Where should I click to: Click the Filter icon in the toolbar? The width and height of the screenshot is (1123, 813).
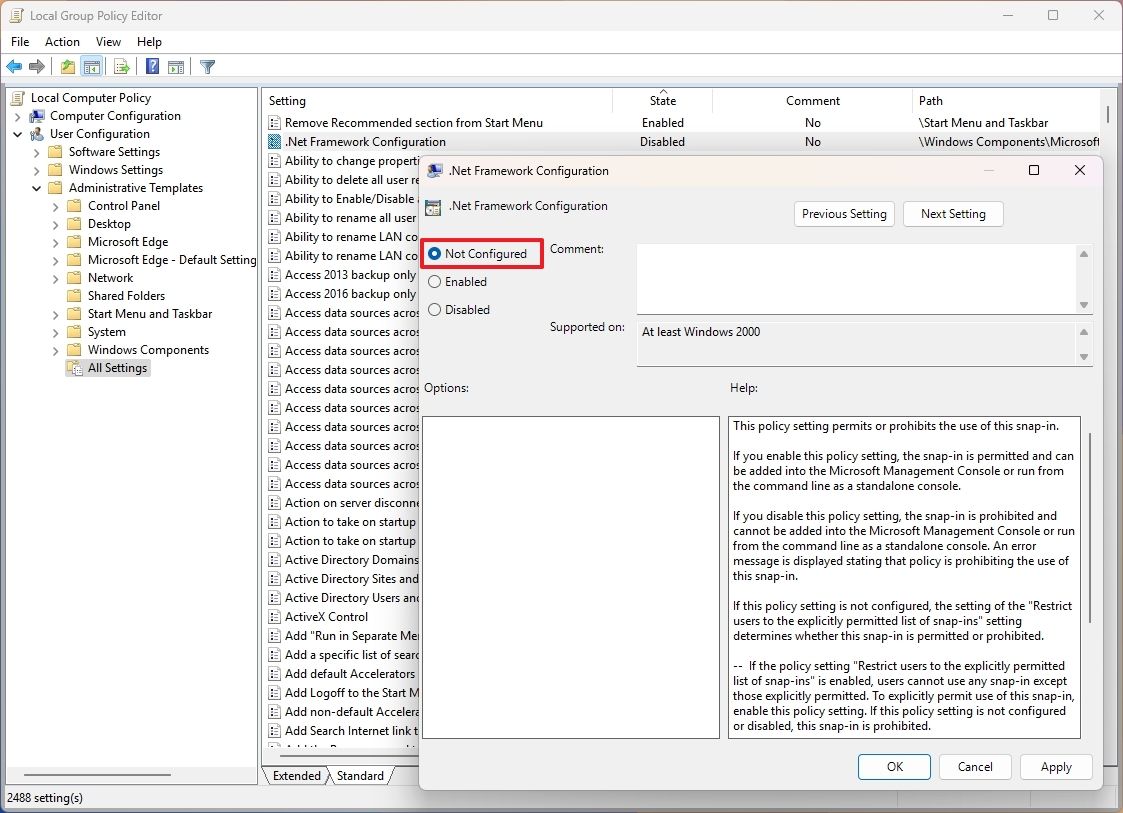207,66
